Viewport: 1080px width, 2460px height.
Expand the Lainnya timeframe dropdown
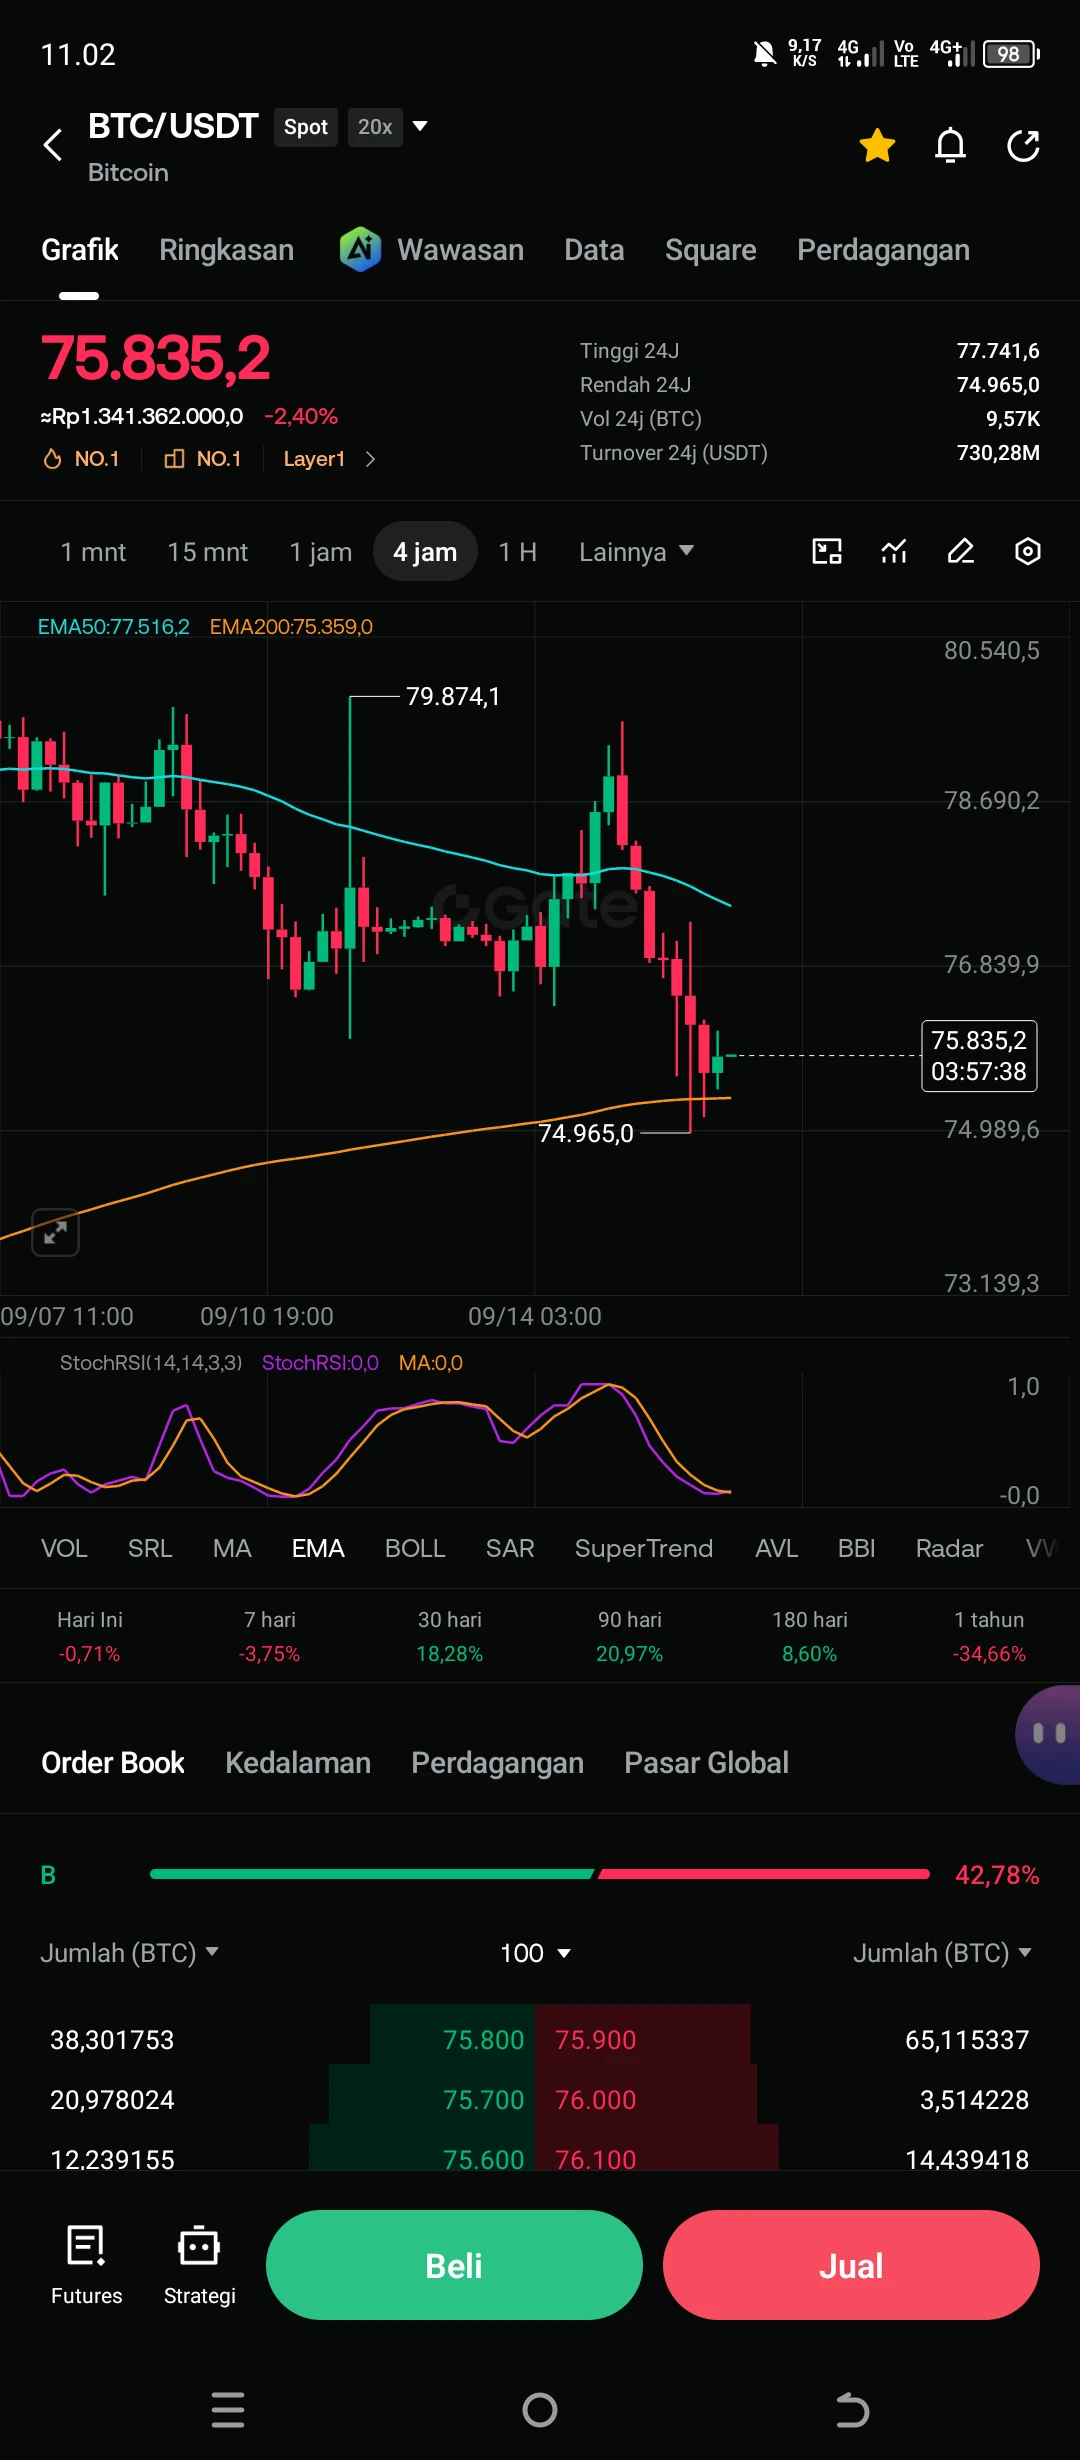[636, 552]
